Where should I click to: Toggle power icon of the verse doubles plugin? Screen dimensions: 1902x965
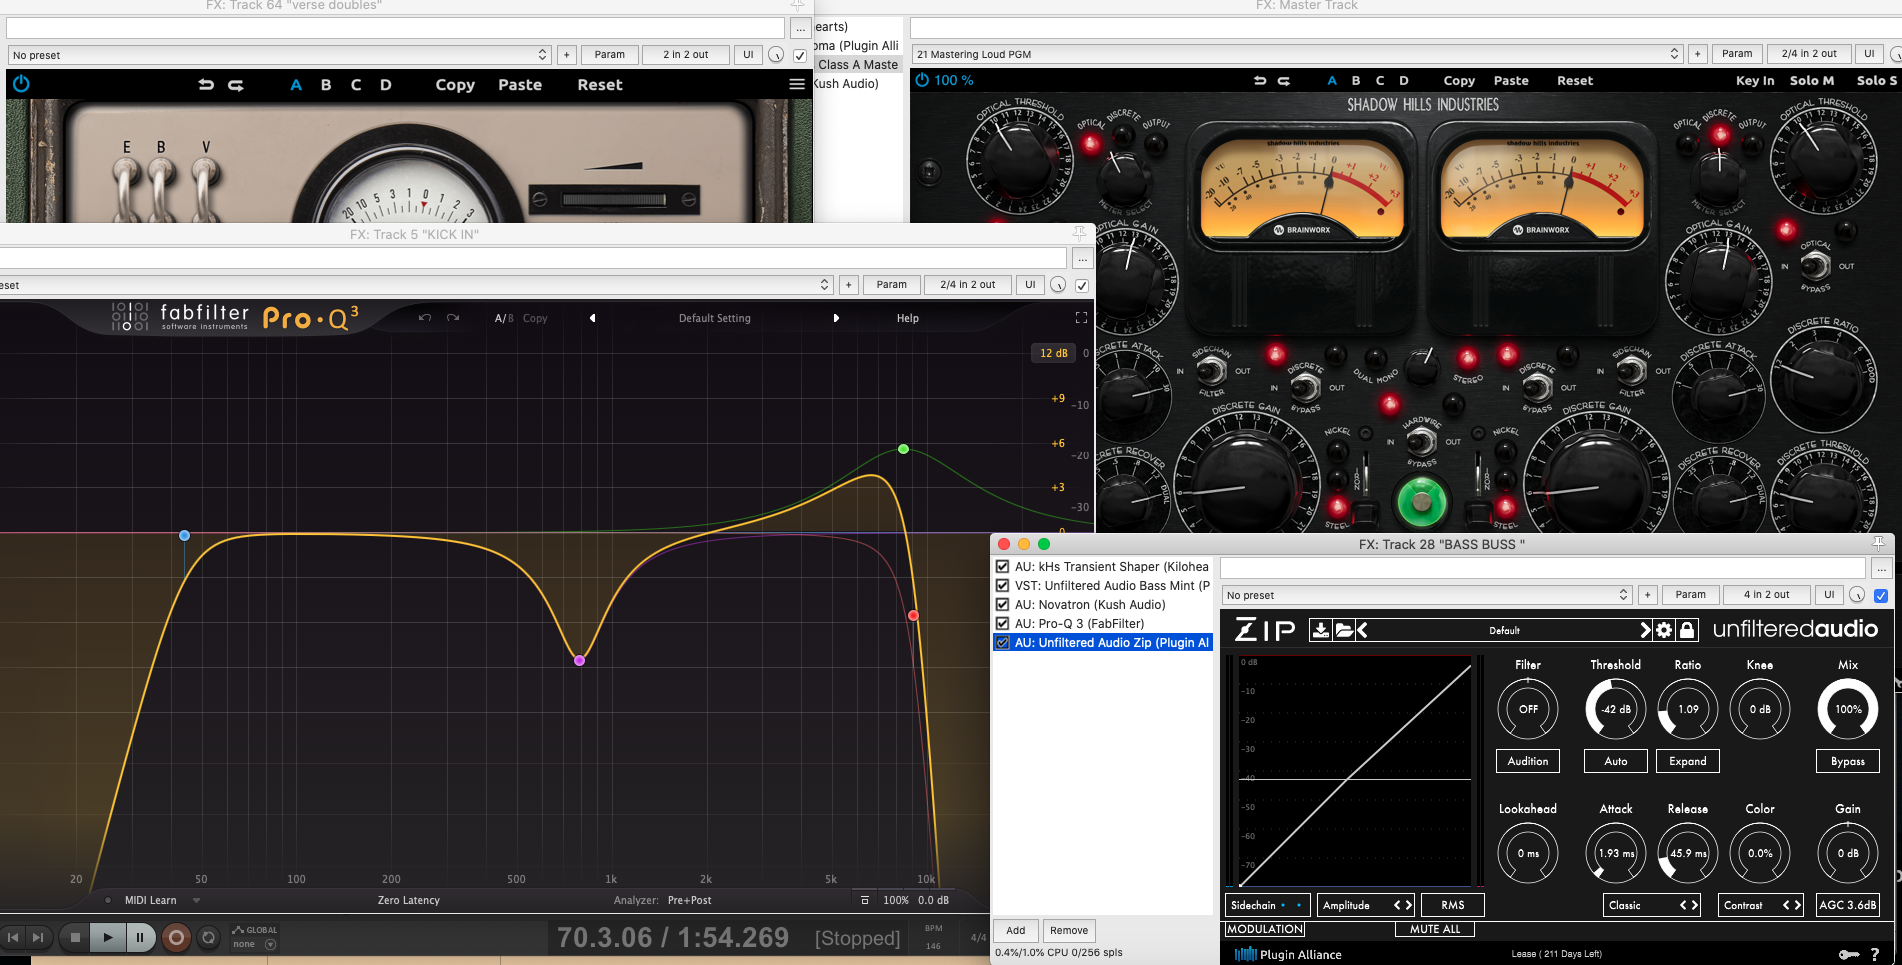(x=21, y=84)
